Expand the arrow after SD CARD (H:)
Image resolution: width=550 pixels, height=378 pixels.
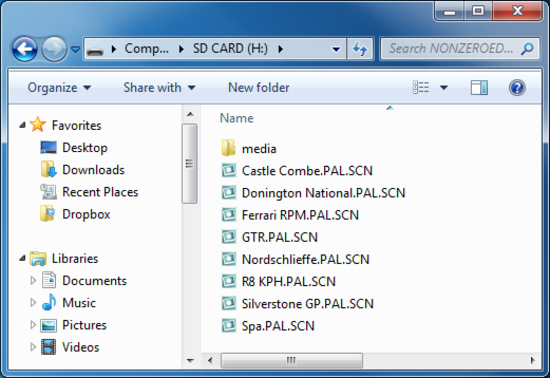pyautogui.click(x=280, y=49)
